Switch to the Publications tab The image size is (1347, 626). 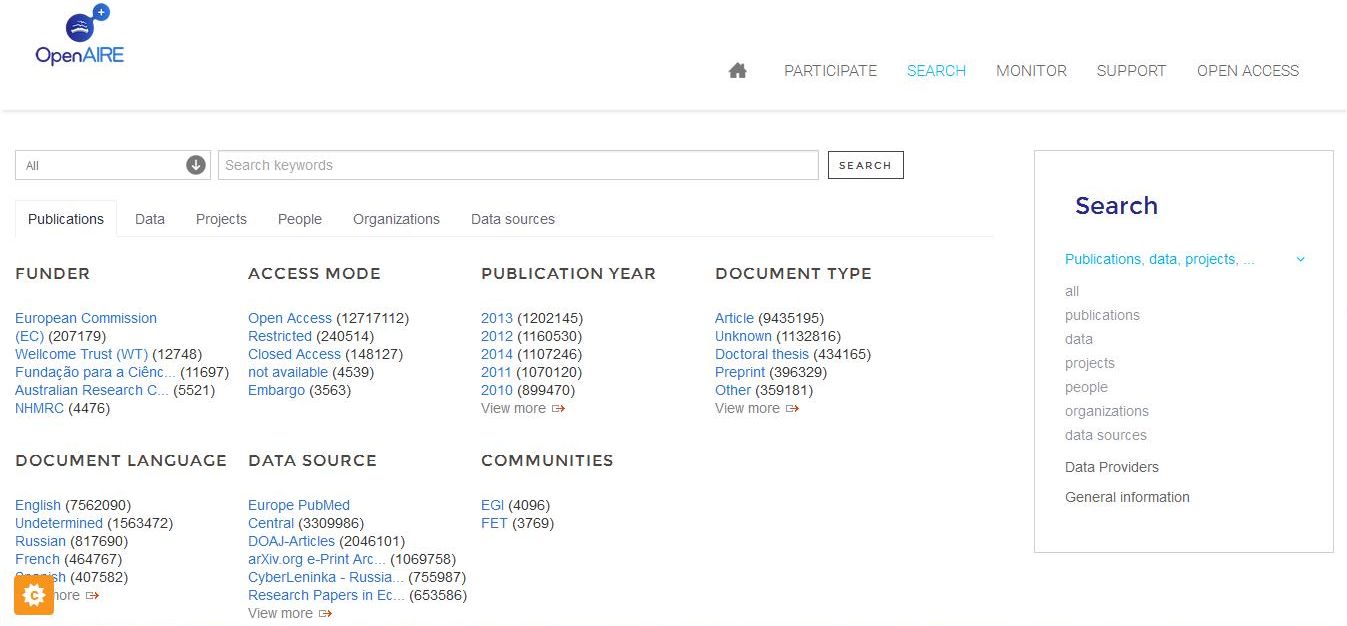(x=66, y=219)
